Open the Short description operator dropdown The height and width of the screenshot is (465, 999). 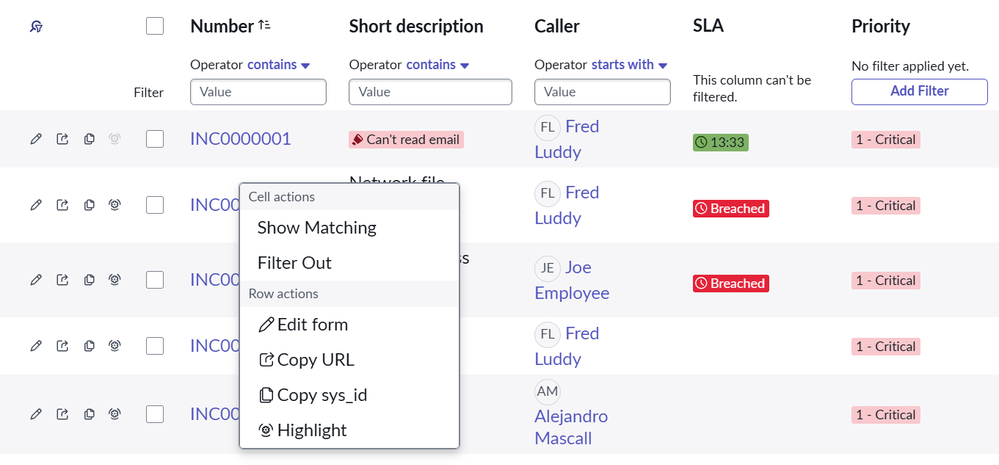tap(438, 64)
